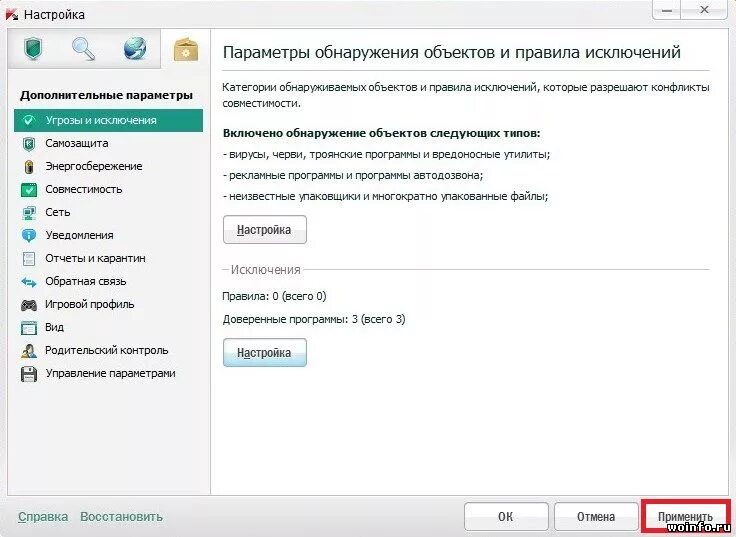Go to Самозащита settings

coord(108,143)
